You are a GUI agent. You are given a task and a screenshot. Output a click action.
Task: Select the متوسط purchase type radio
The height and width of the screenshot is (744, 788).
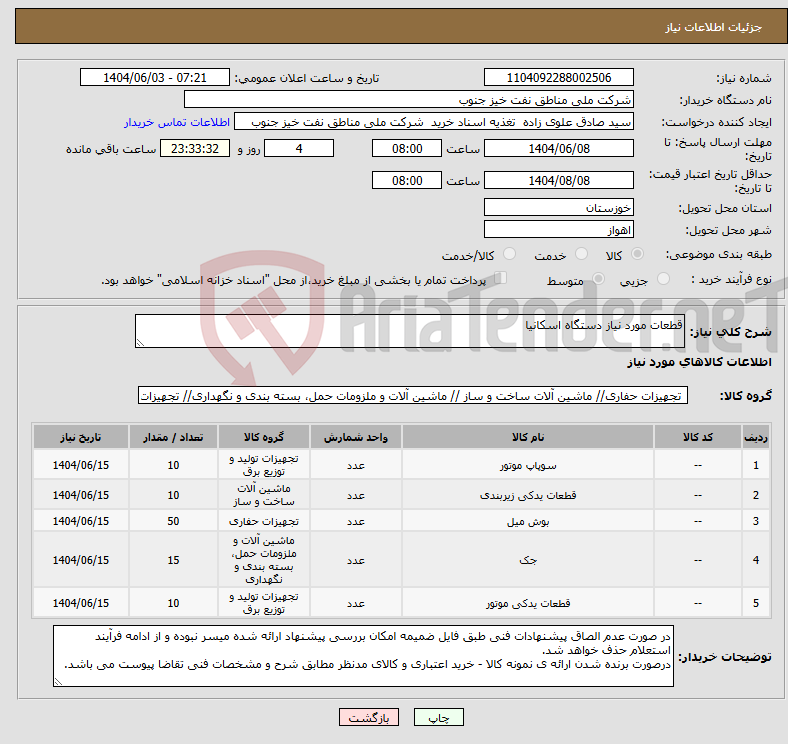(598, 278)
